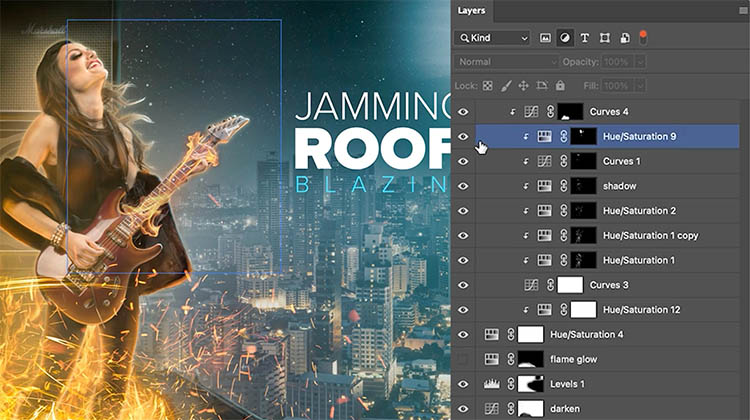Hide the Hue/Saturation 12 layer
This screenshot has height=420, width=750.
pyautogui.click(x=463, y=310)
